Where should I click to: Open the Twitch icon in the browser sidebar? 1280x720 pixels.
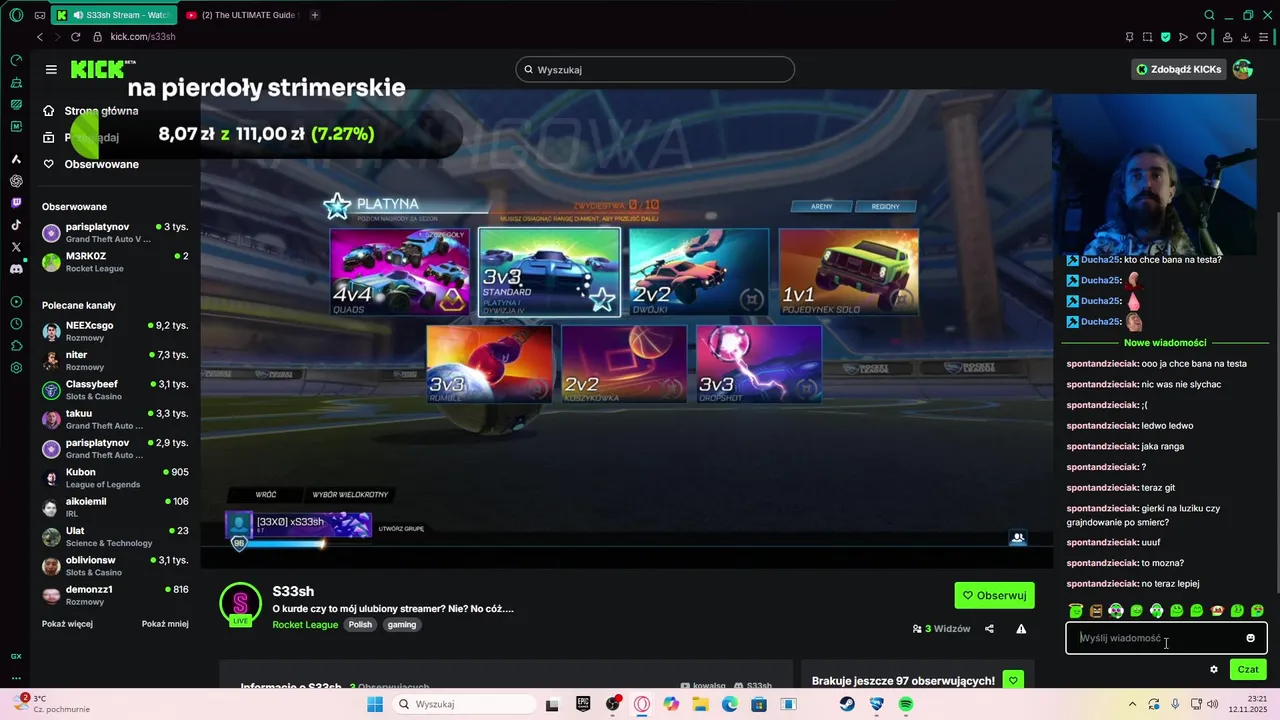coord(16,203)
